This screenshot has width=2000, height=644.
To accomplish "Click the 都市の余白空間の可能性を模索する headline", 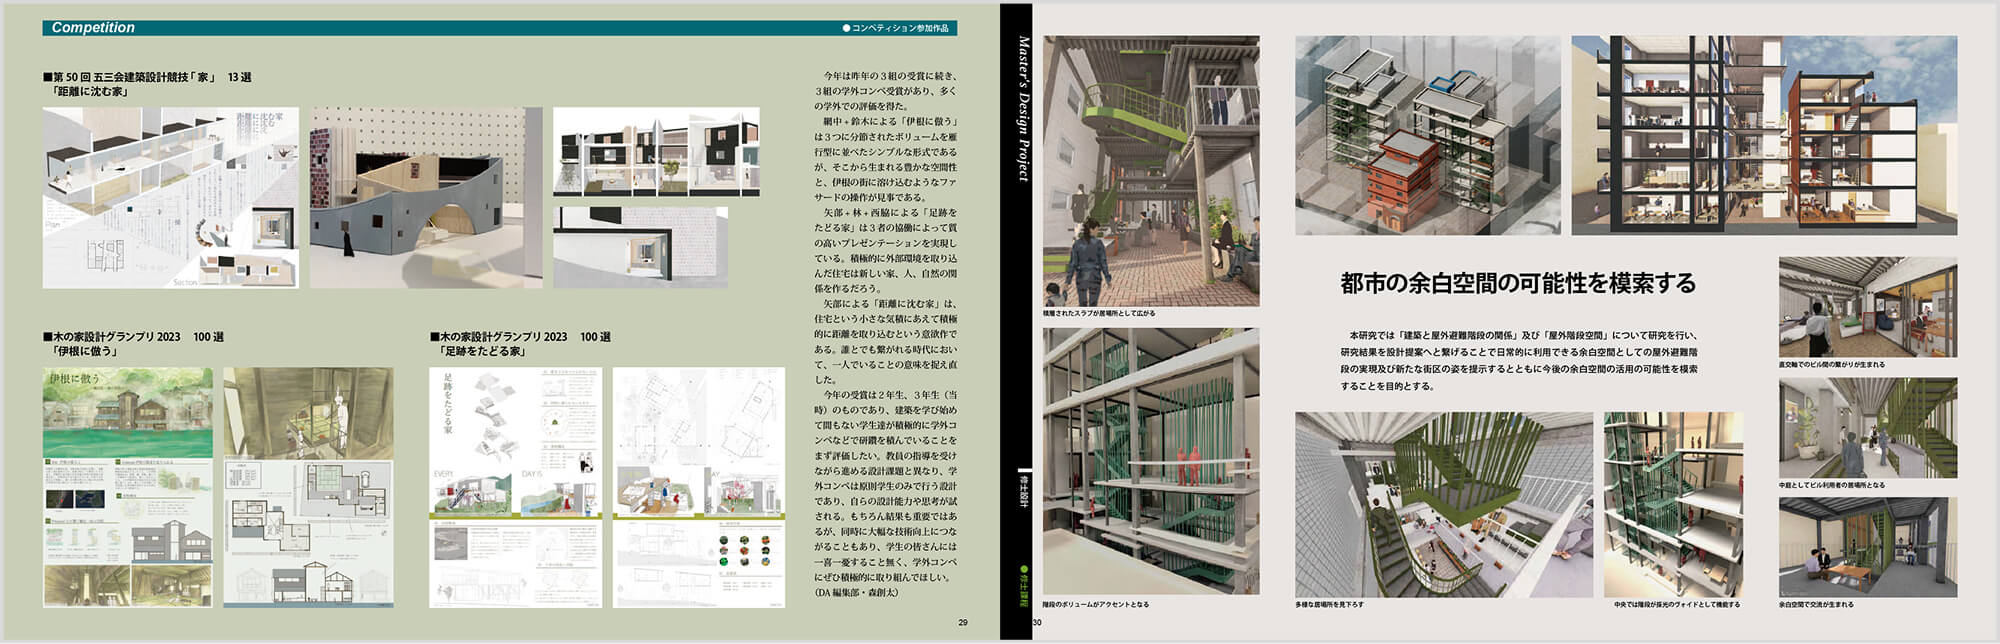I will [1517, 284].
